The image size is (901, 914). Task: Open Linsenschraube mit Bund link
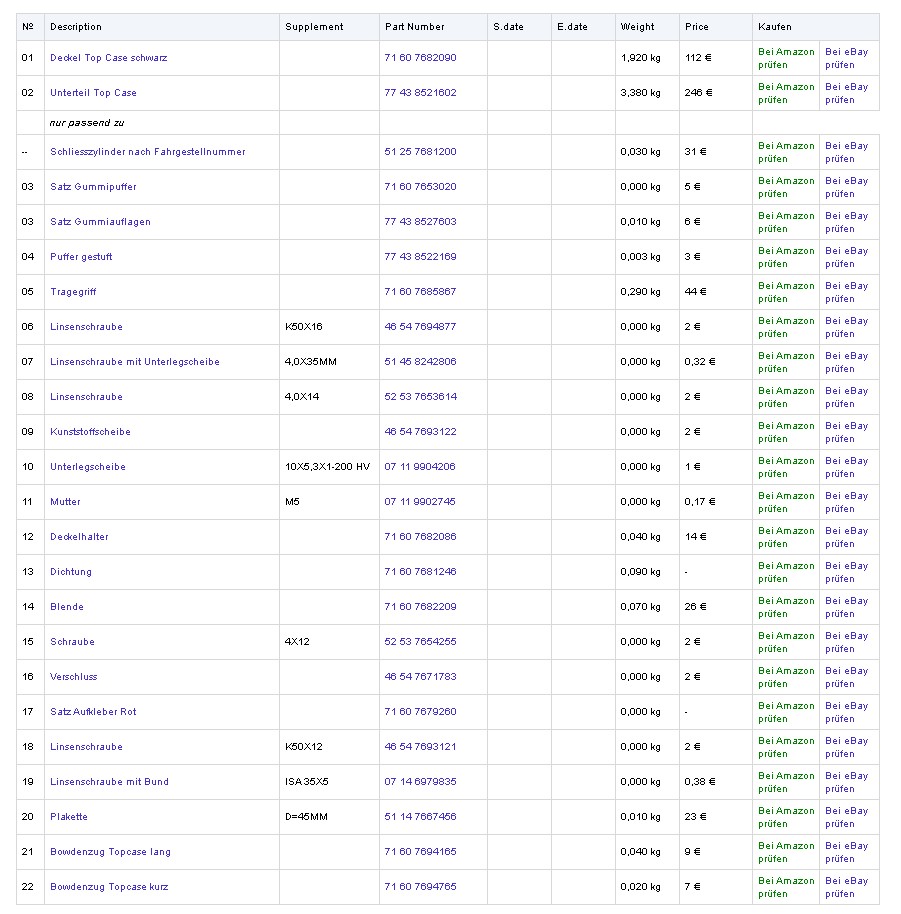tap(109, 782)
